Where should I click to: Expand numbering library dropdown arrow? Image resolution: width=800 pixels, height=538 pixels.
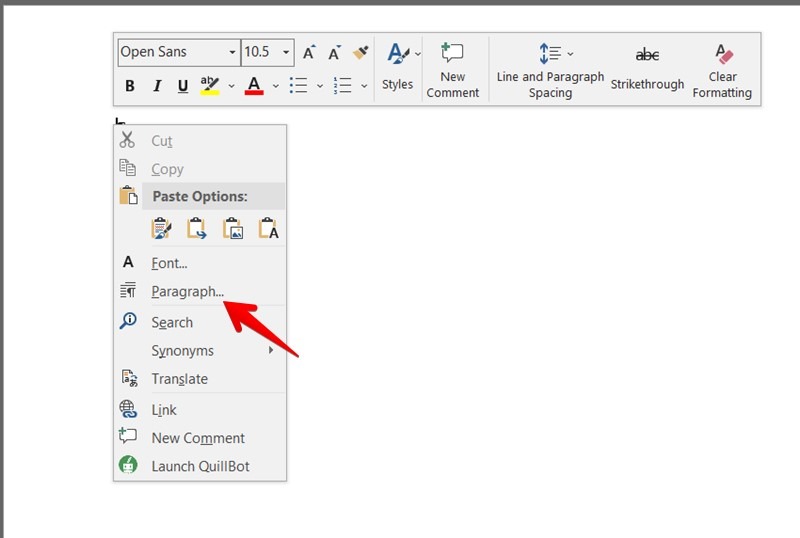pyautogui.click(x=364, y=86)
